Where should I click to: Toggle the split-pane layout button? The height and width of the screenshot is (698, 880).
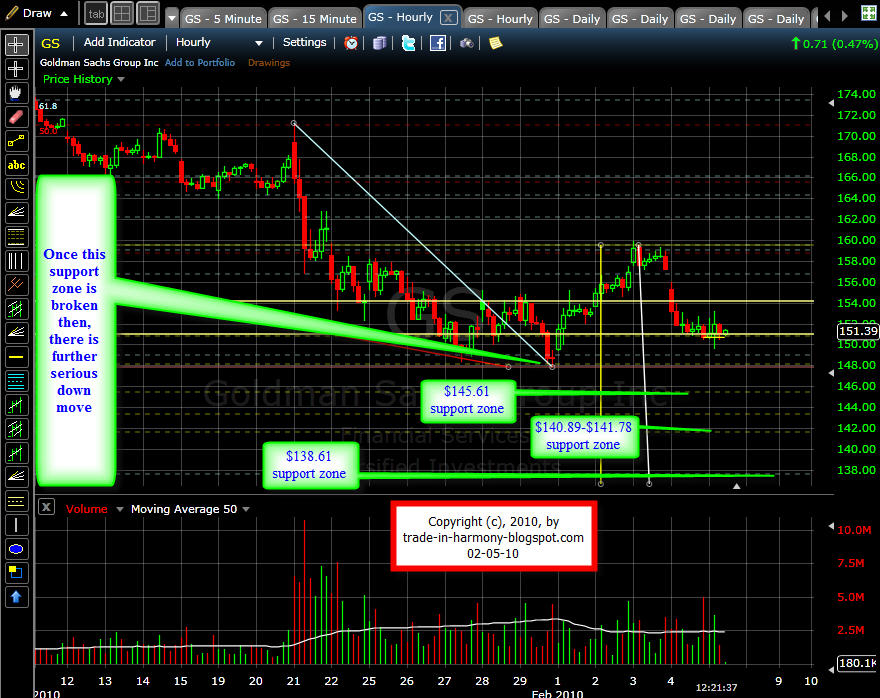tap(148, 14)
